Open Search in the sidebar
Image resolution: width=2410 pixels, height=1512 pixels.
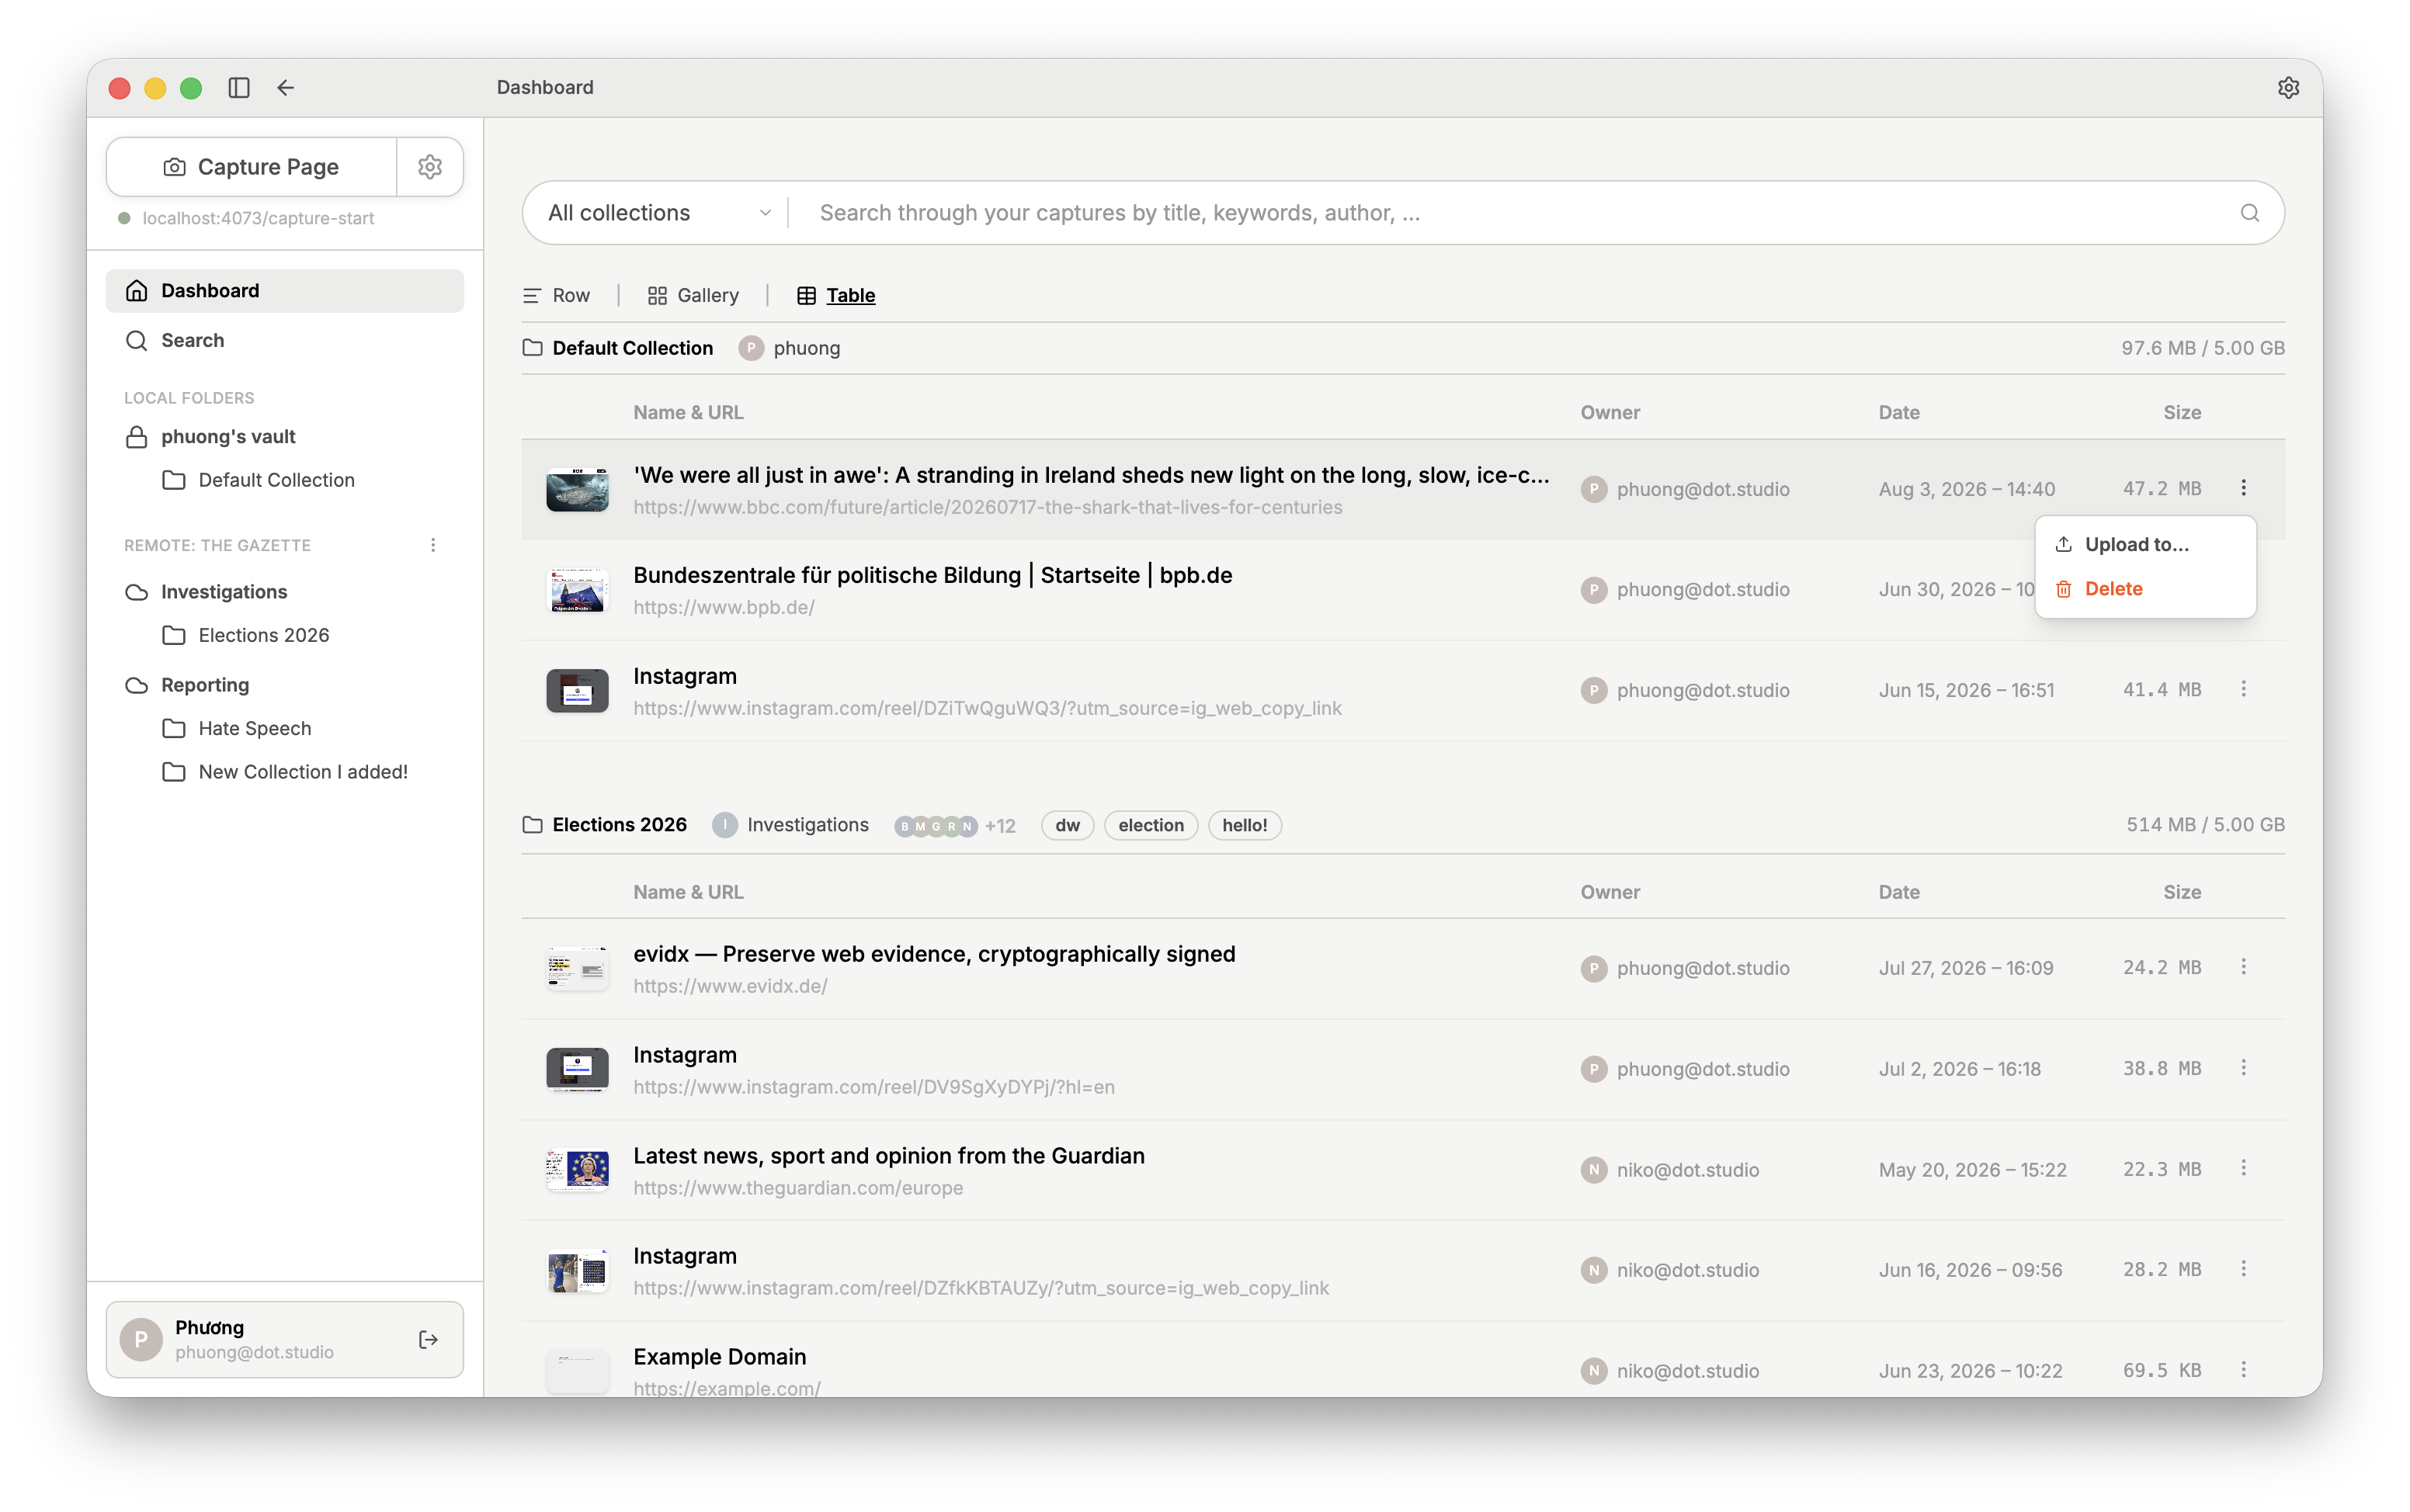click(284, 341)
